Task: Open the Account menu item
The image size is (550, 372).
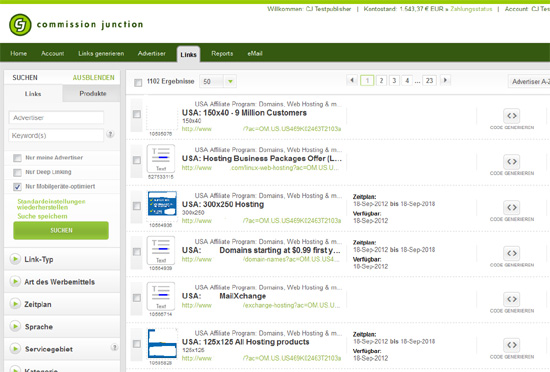Action: tap(53, 53)
